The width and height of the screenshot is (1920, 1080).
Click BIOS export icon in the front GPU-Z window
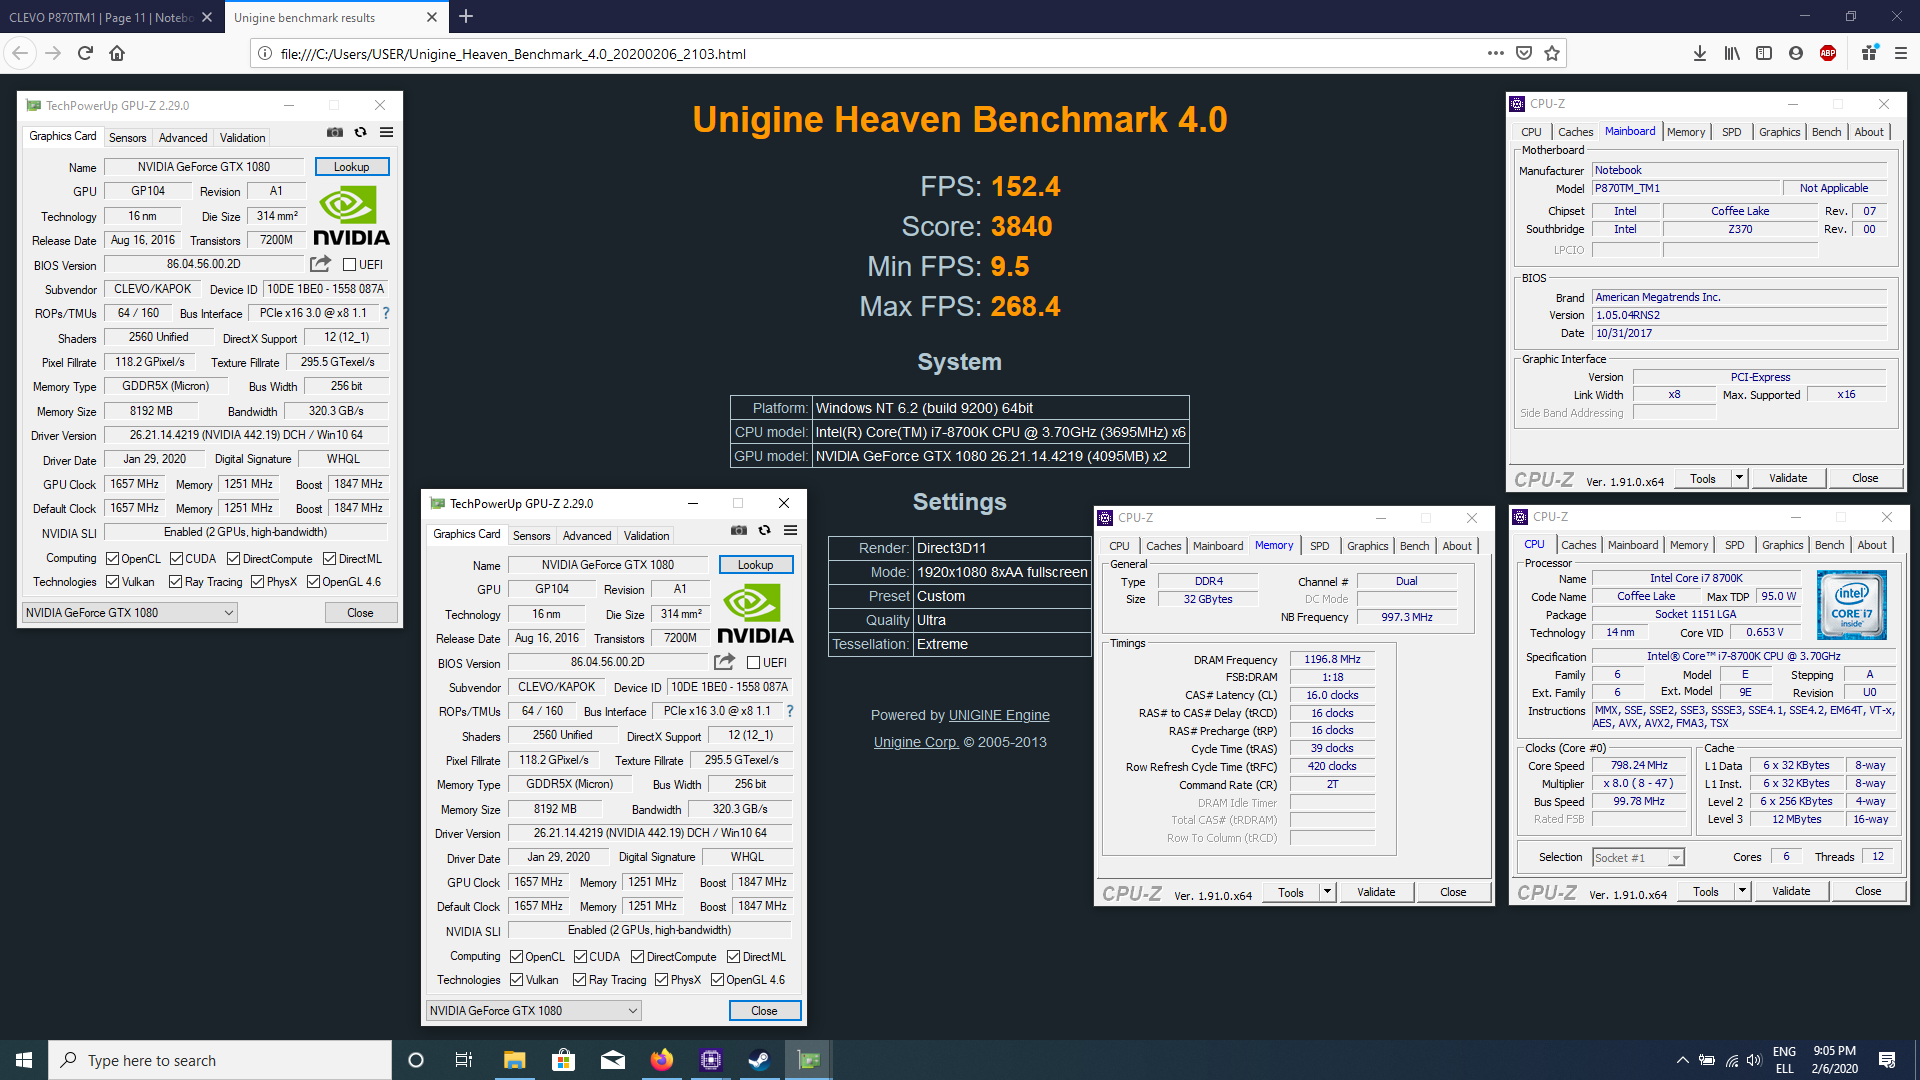click(x=724, y=662)
